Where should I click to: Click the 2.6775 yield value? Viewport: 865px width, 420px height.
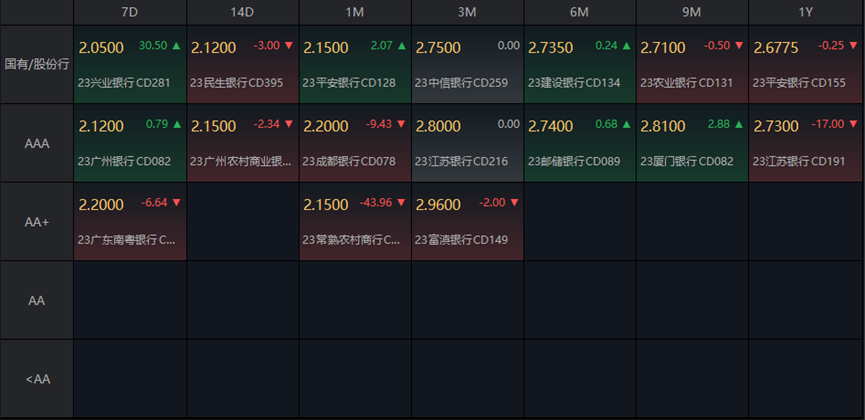(x=776, y=48)
